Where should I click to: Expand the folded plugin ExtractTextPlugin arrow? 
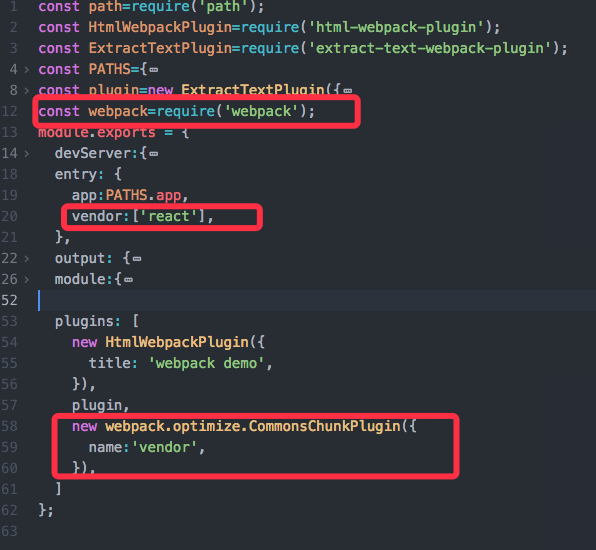pyautogui.click(x=27, y=90)
